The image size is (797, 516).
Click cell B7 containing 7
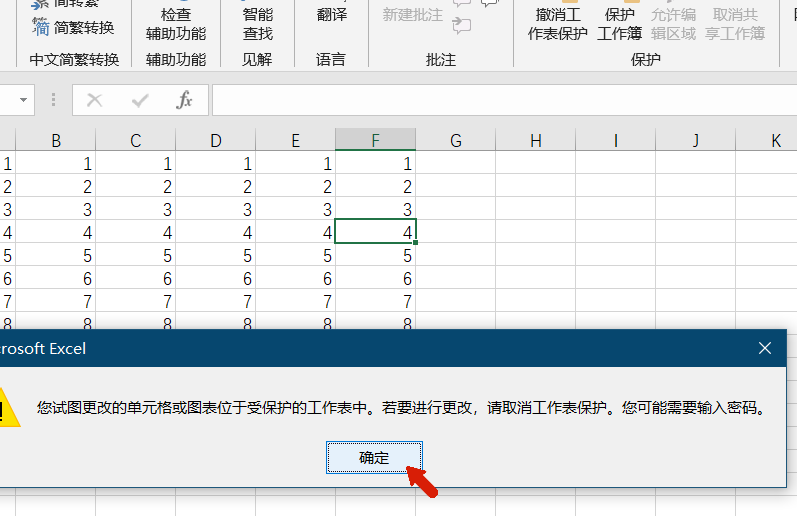(56, 301)
